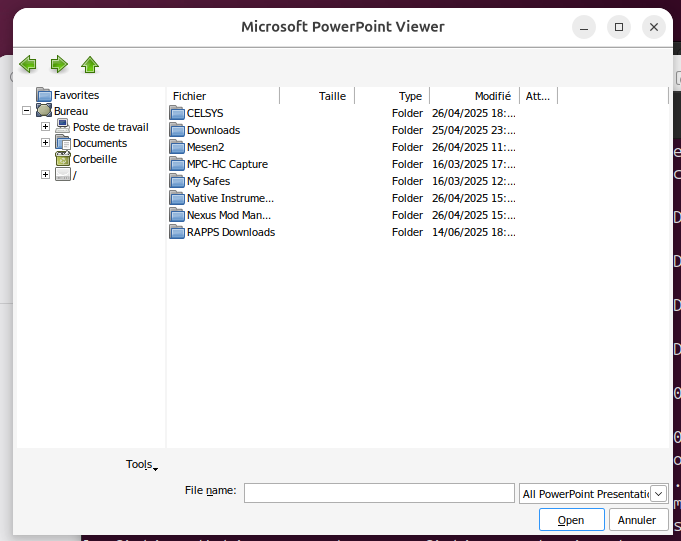
Task: Select the MPC-HC Capture file name
Action: click(x=227, y=164)
